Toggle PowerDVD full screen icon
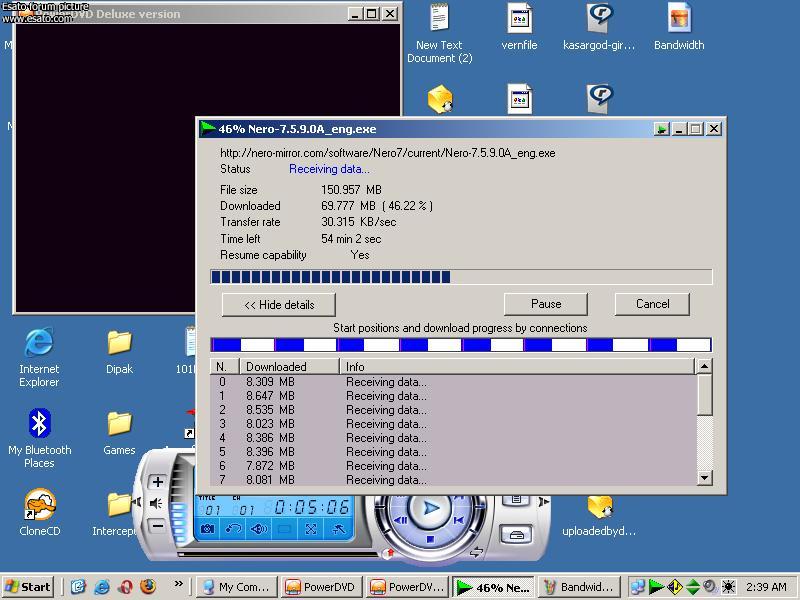The height and width of the screenshot is (600, 800). click(x=311, y=529)
